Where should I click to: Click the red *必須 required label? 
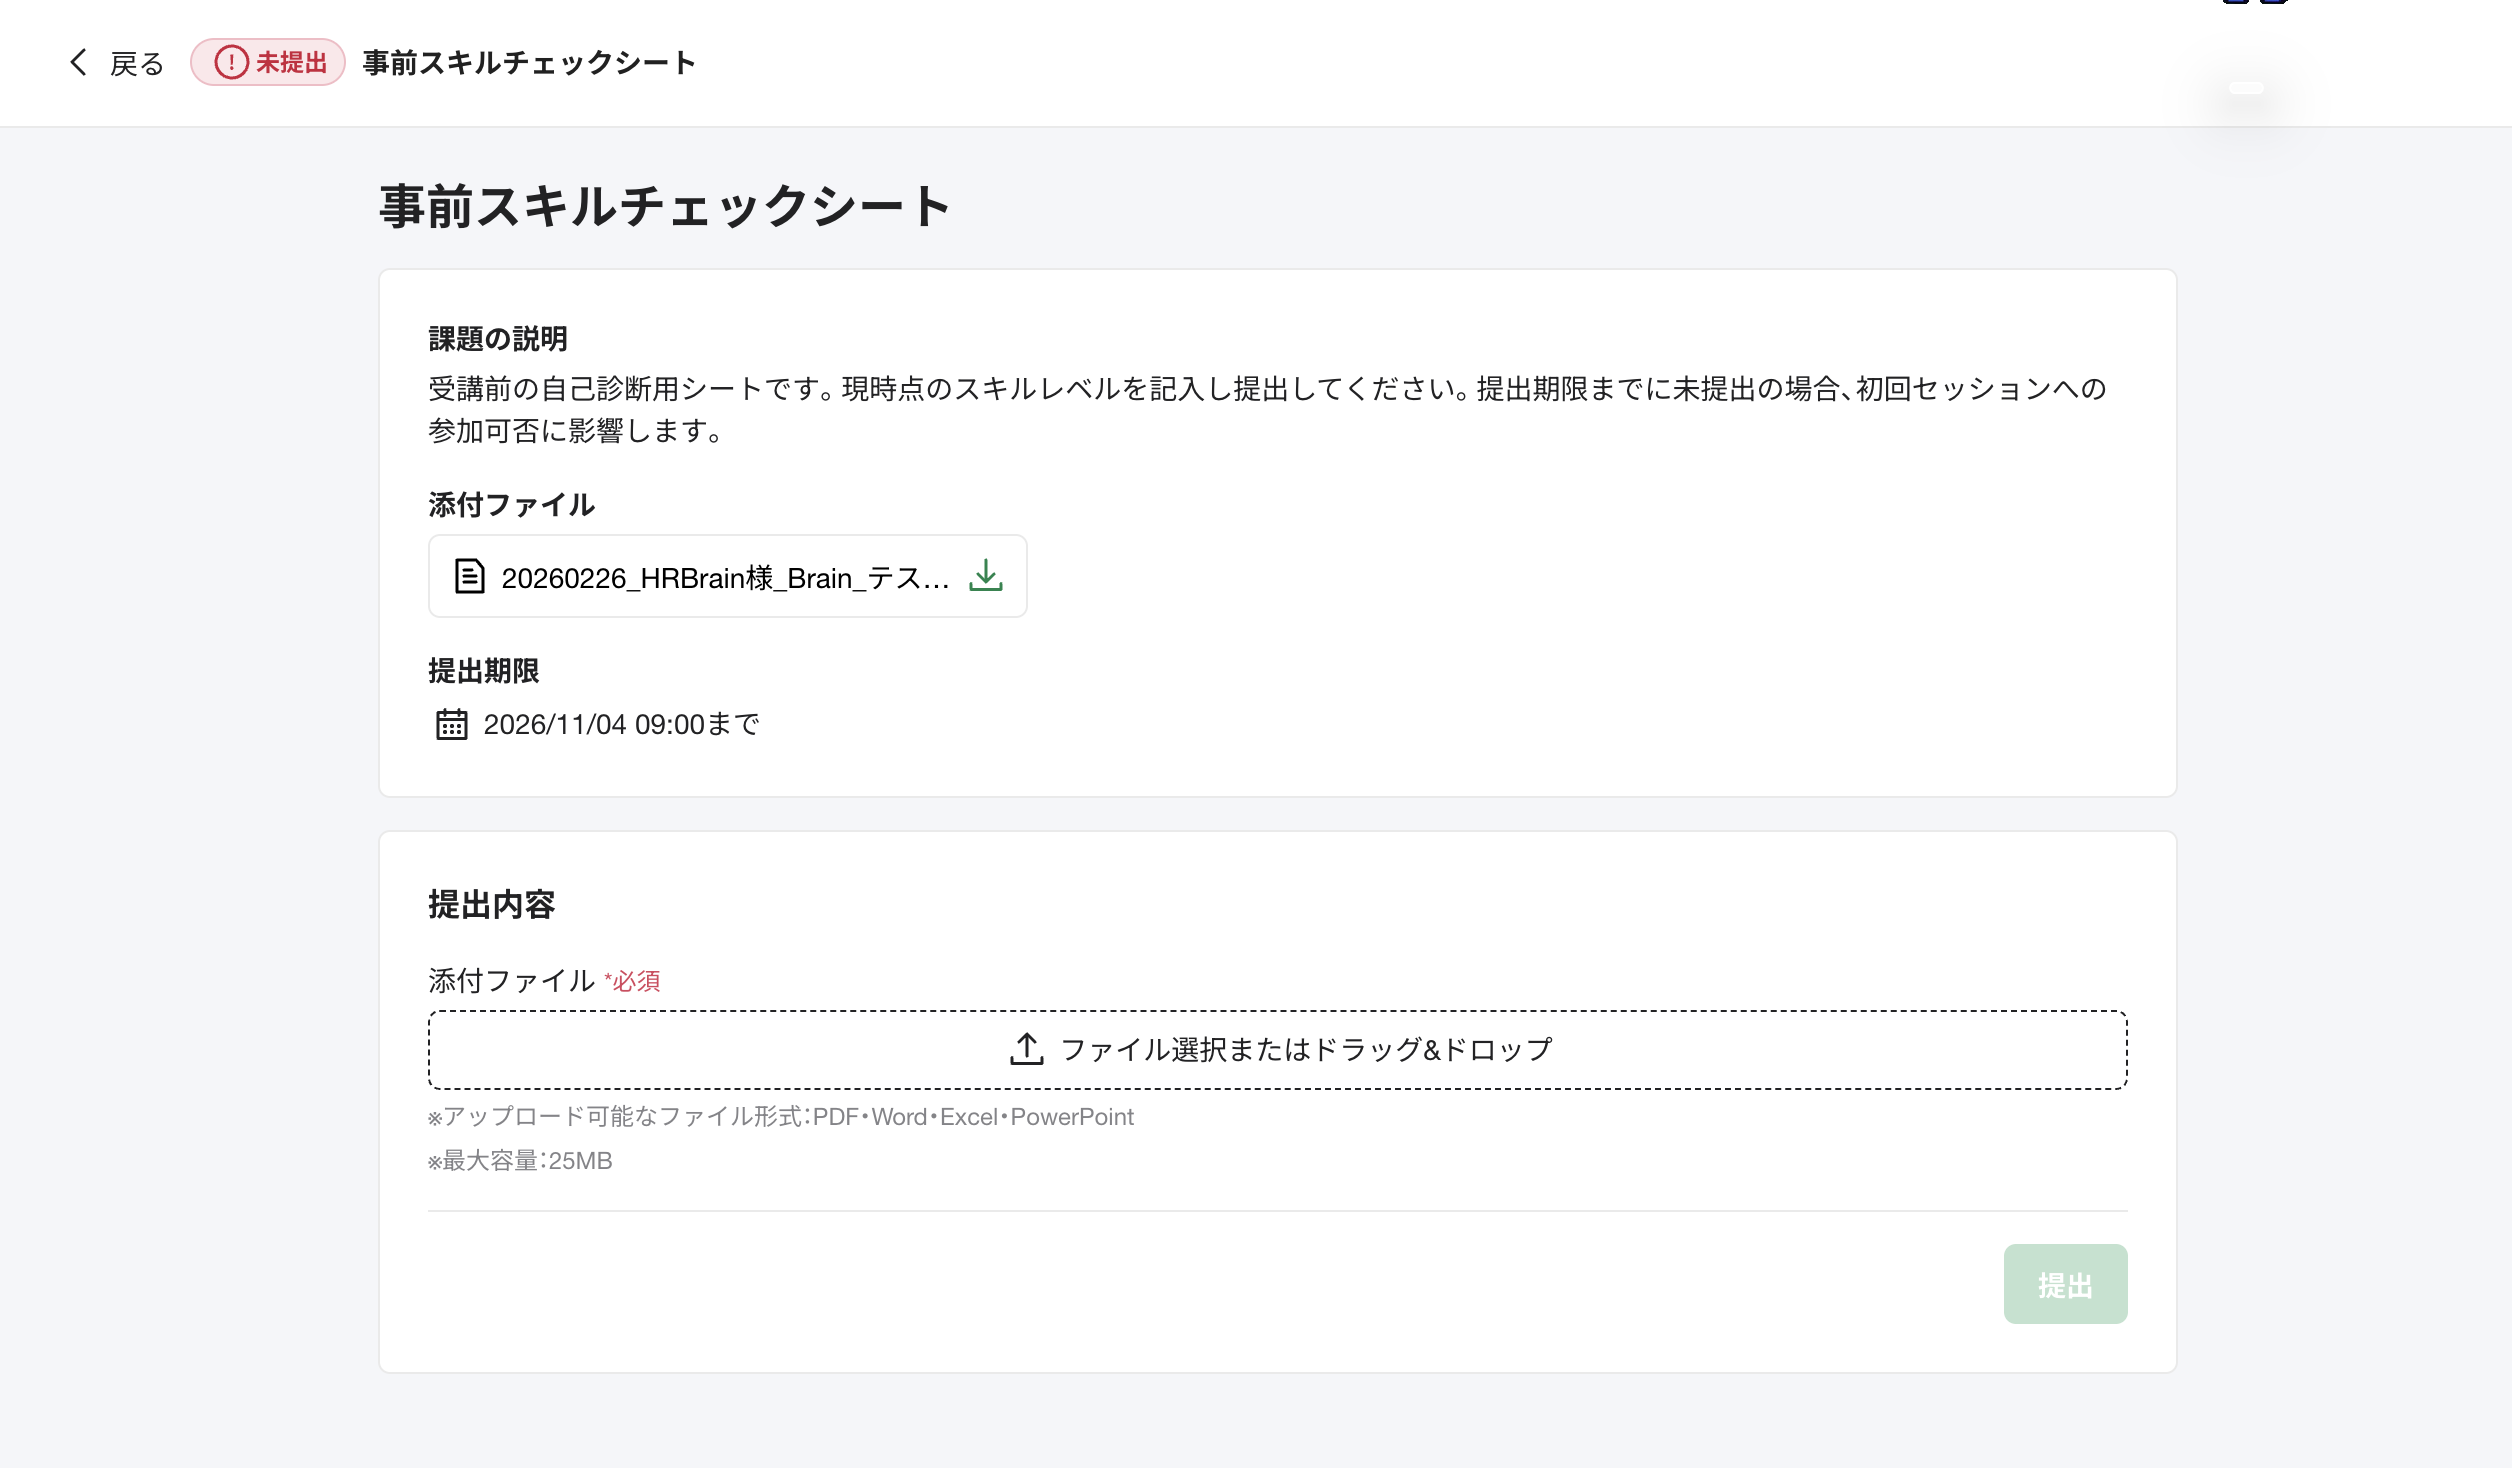click(632, 981)
